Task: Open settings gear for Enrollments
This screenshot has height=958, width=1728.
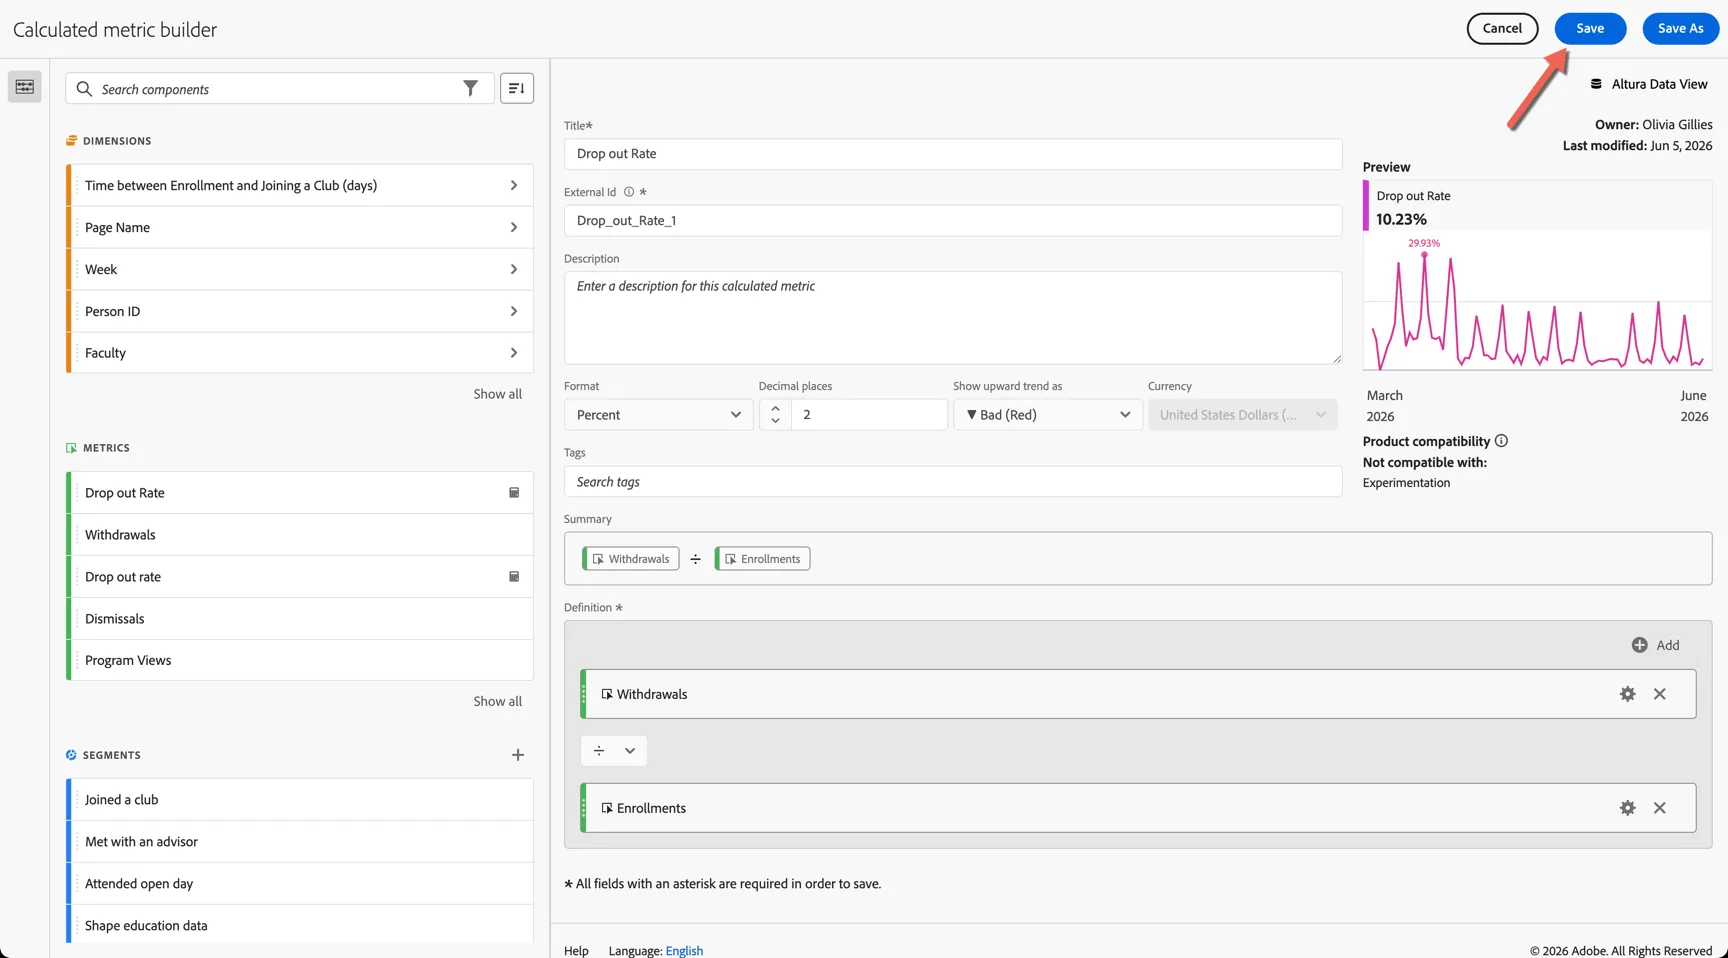Action: pyautogui.click(x=1627, y=808)
